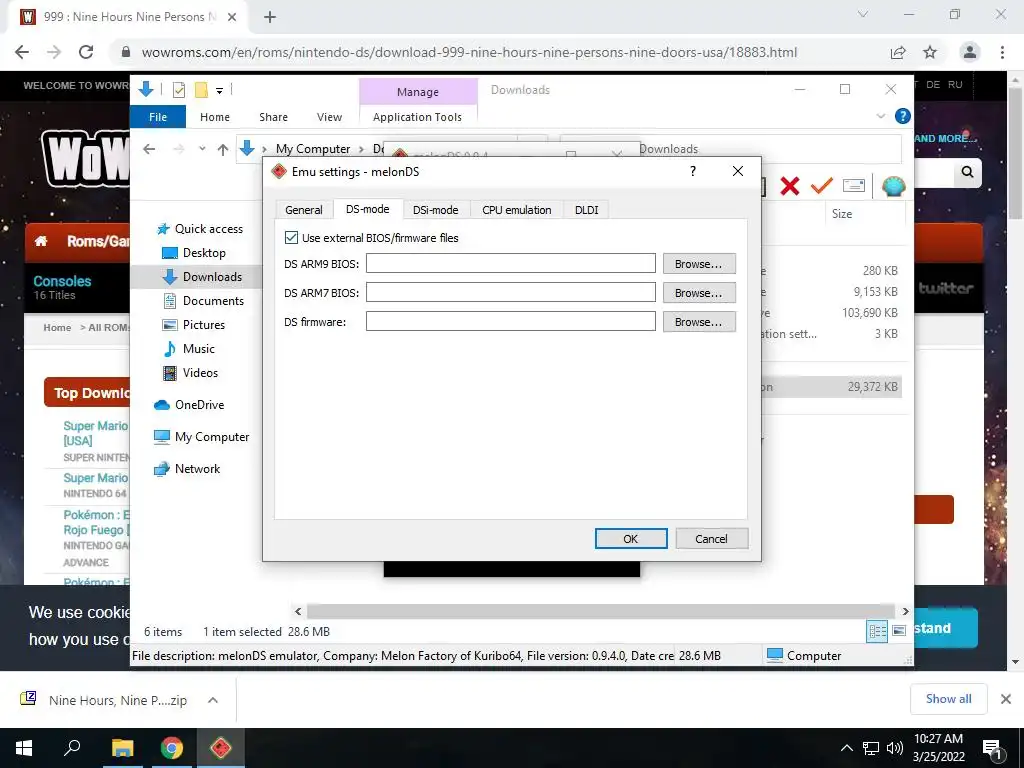Click the DS ARM7 BIOS path field
The height and width of the screenshot is (768, 1024).
[511, 292]
